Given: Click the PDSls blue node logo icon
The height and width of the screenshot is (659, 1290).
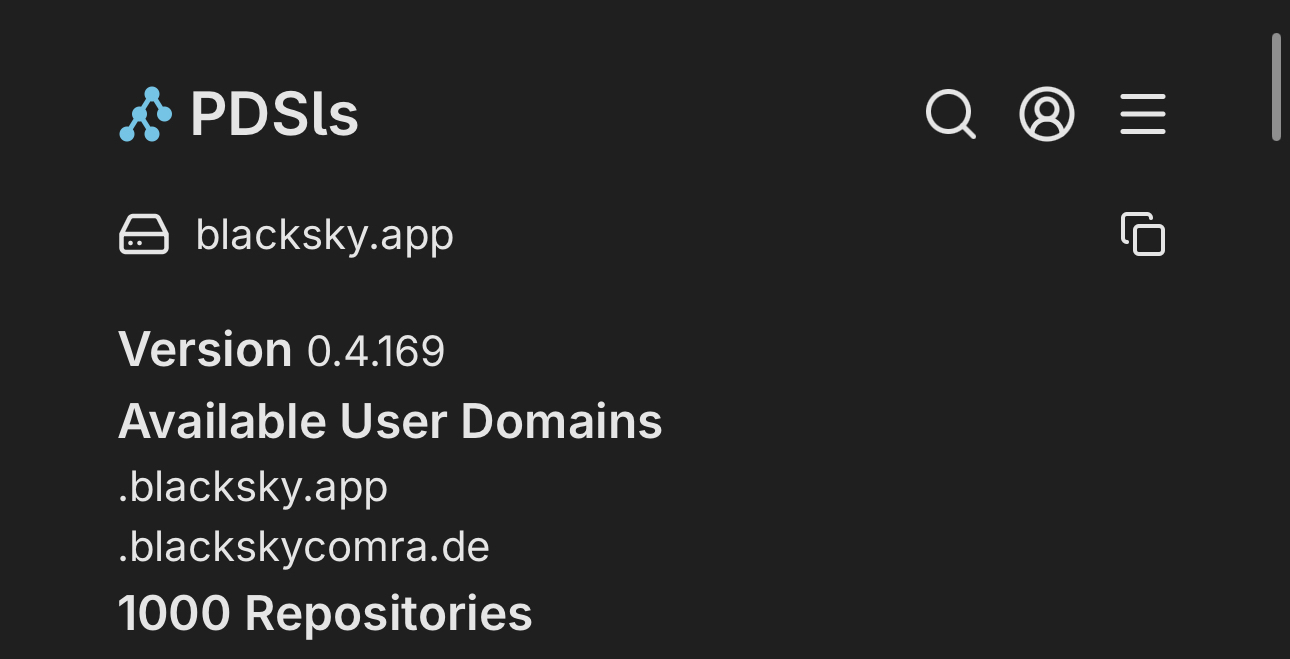Looking at the screenshot, I should click(145, 114).
